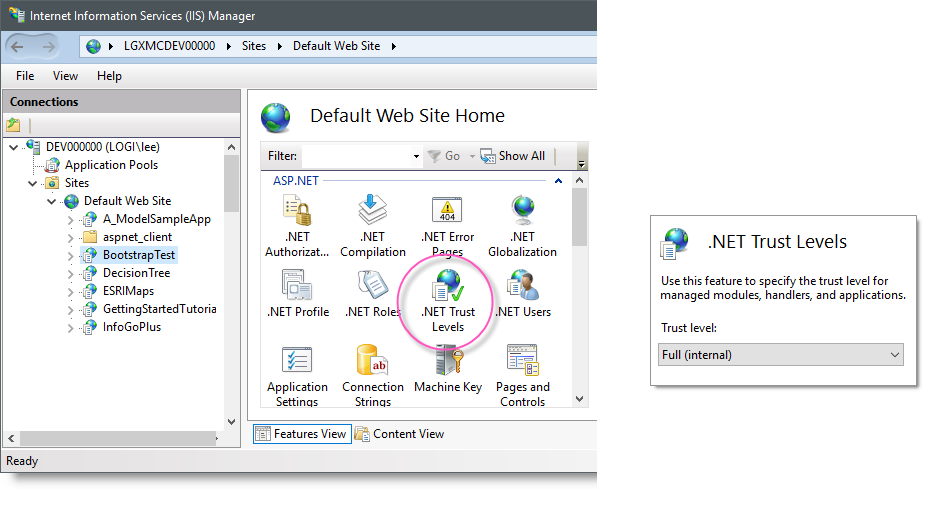Click the Go filter button
Image resolution: width=926 pixels, height=512 pixels.
click(x=444, y=156)
